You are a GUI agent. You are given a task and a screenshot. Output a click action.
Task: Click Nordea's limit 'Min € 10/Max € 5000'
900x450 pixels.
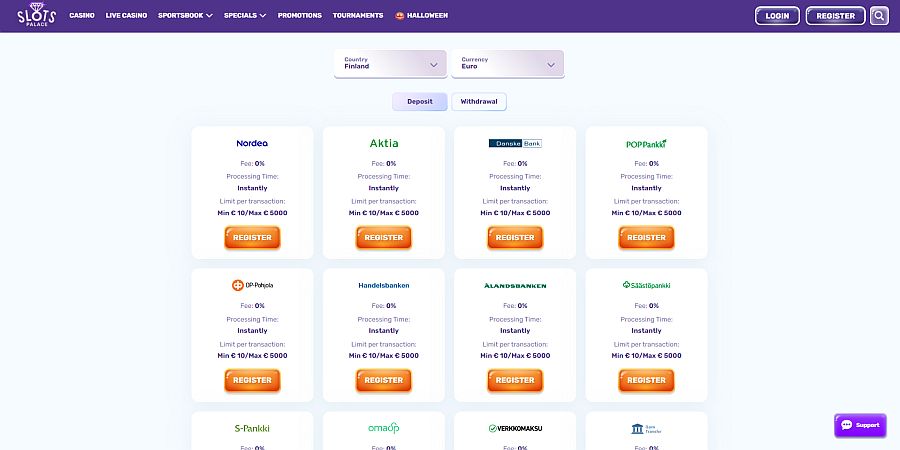pos(252,213)
